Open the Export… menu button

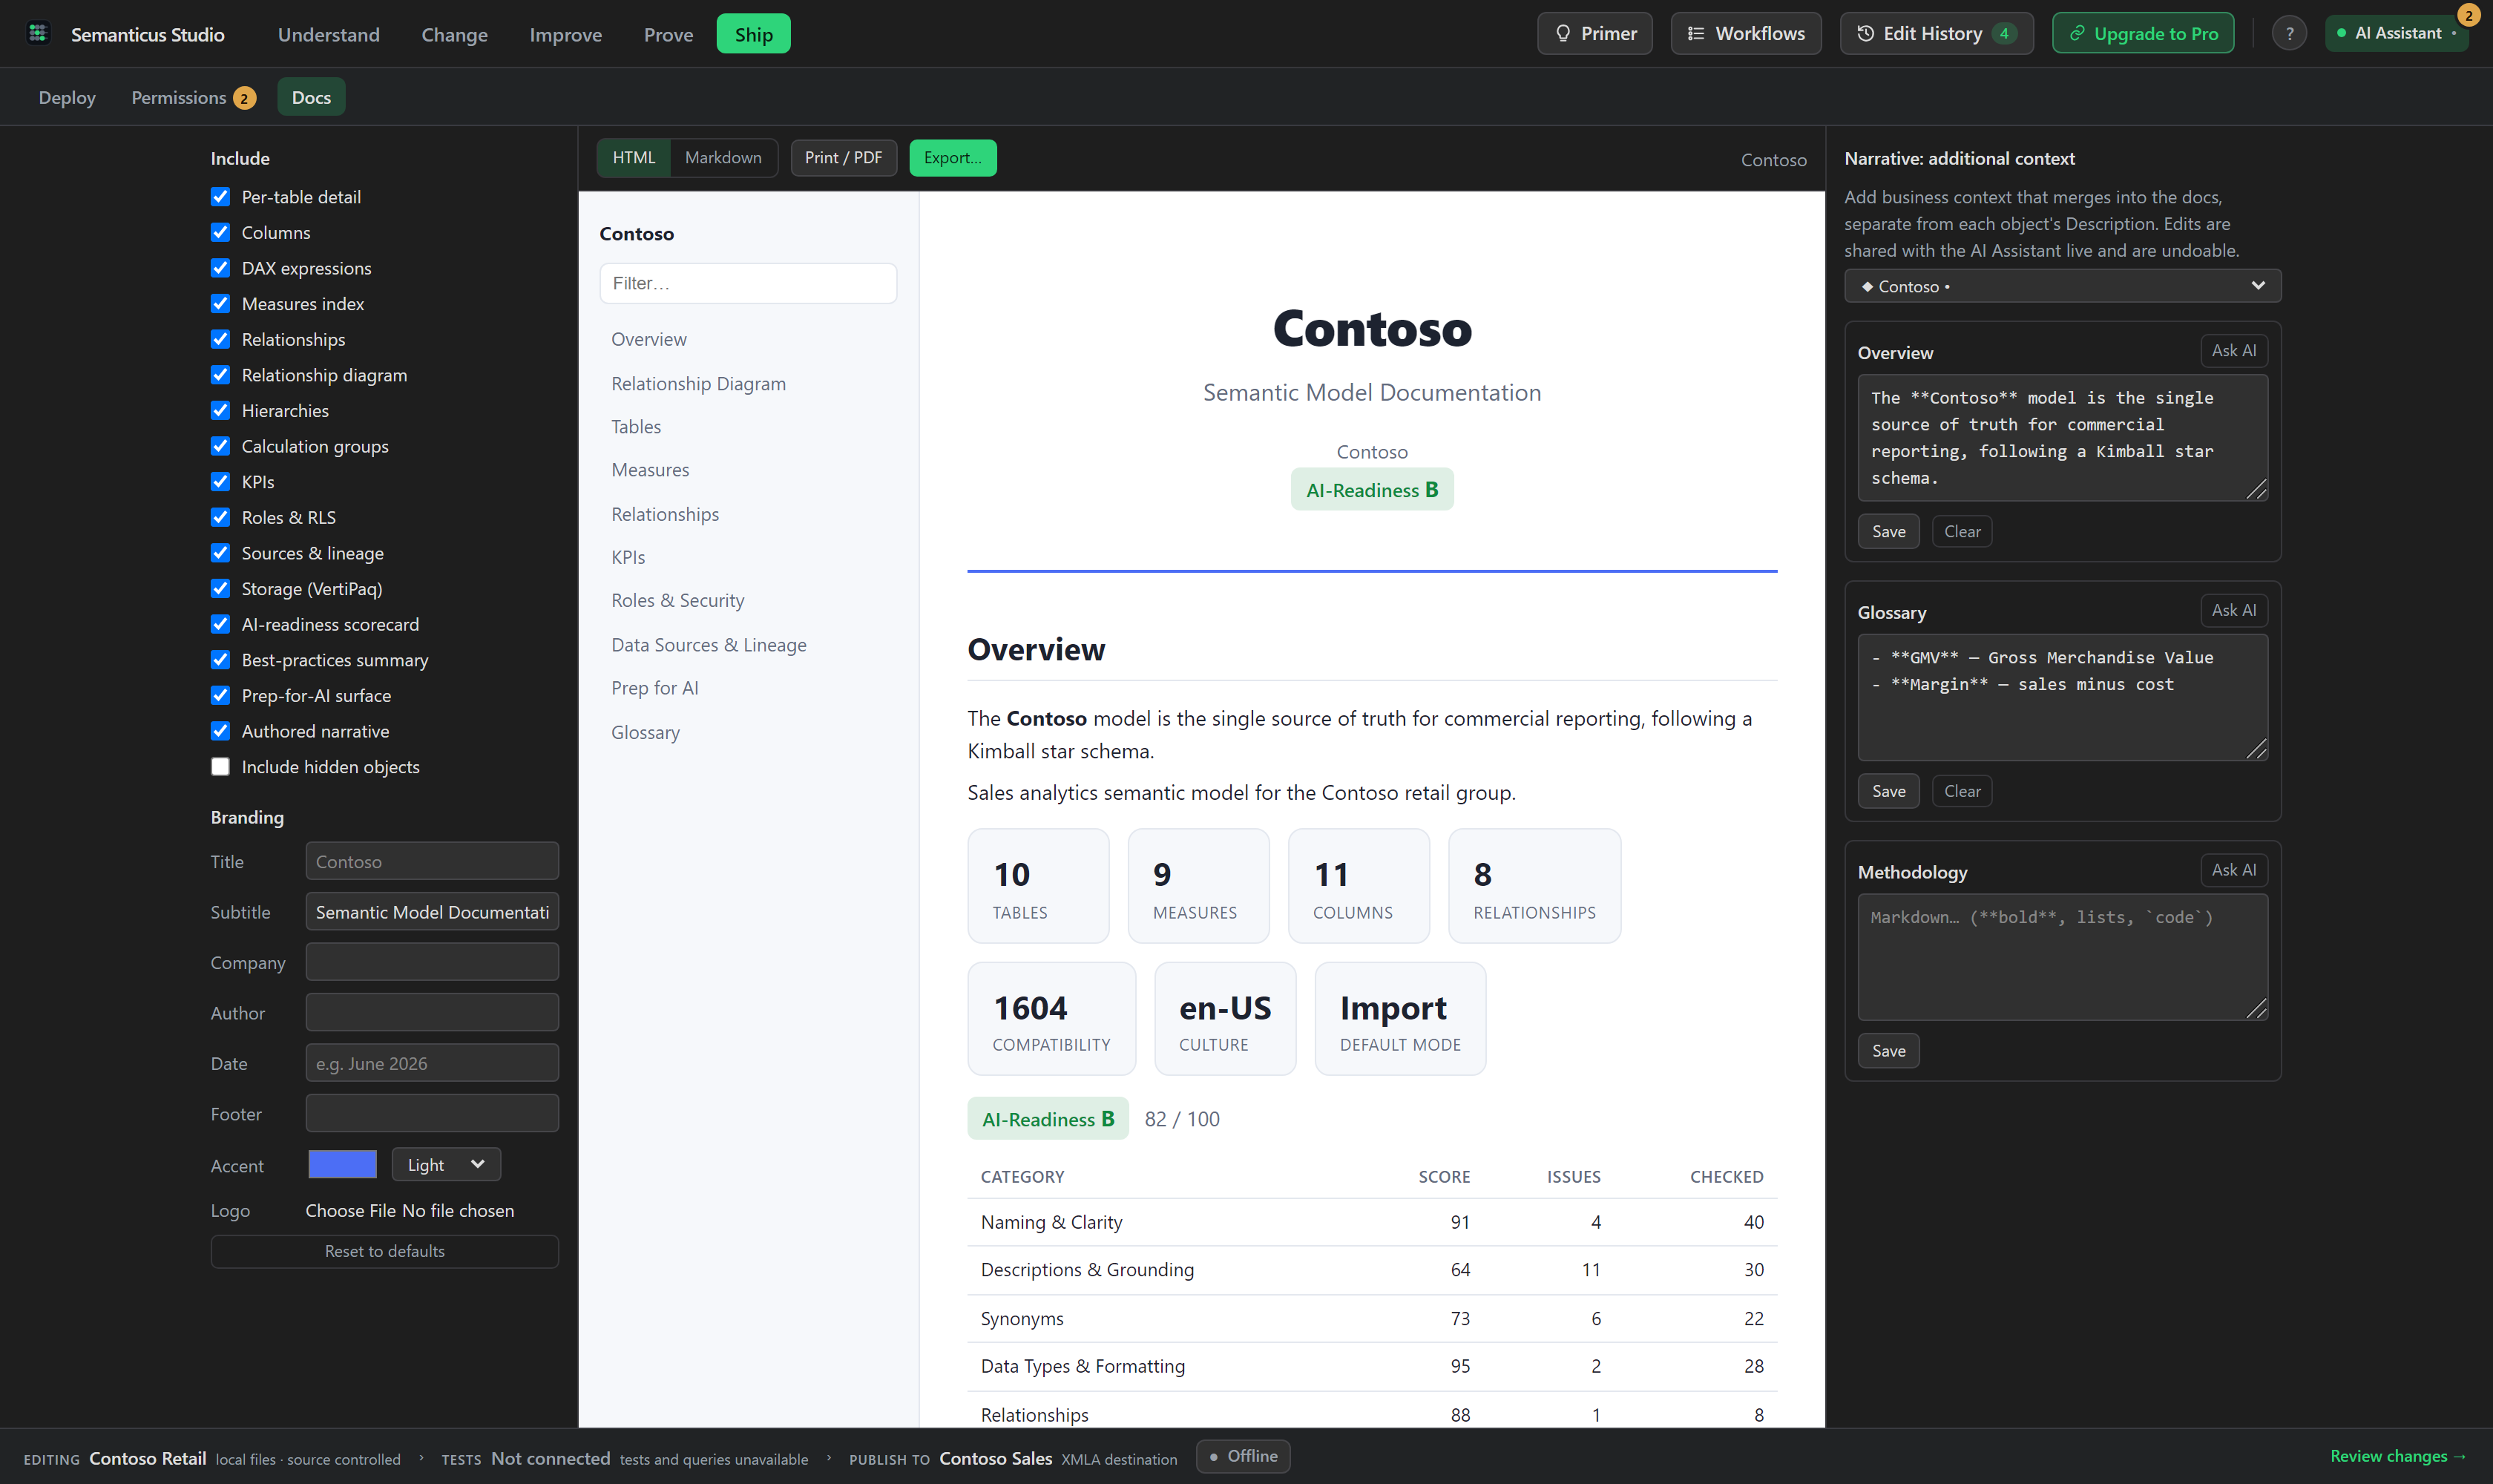(x=952, y=158)
